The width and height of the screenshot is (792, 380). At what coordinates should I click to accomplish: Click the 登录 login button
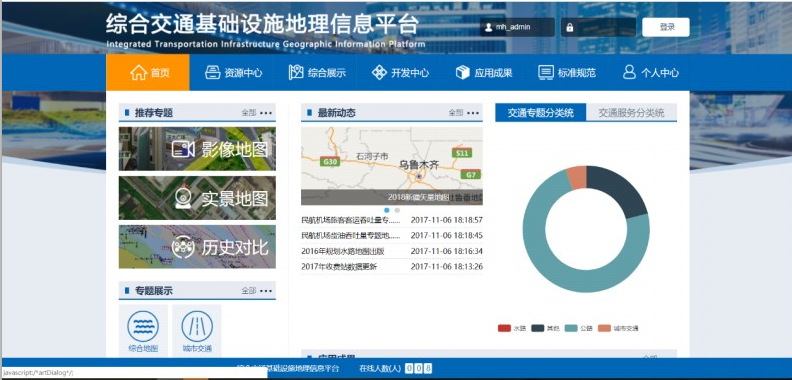click(666, 27)
